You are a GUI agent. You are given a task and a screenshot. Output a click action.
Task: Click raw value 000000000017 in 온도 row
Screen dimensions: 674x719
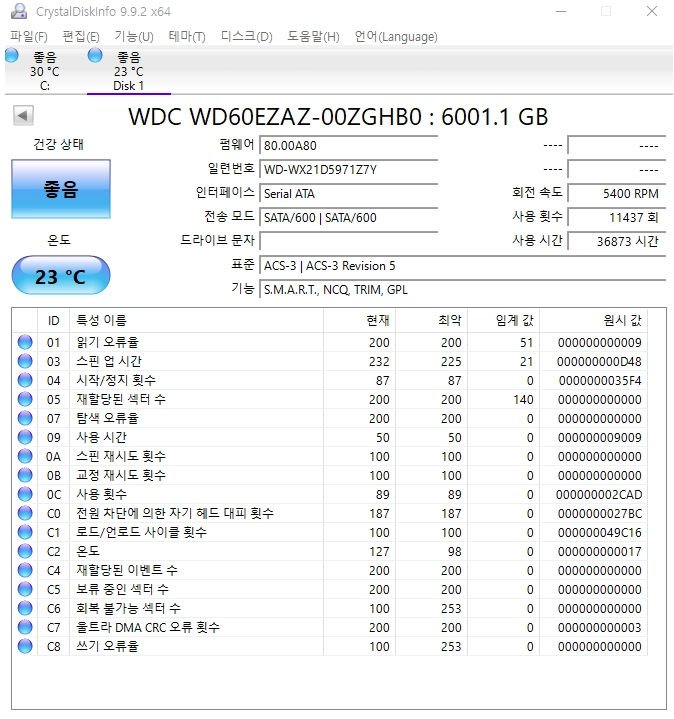coord(600,552)
